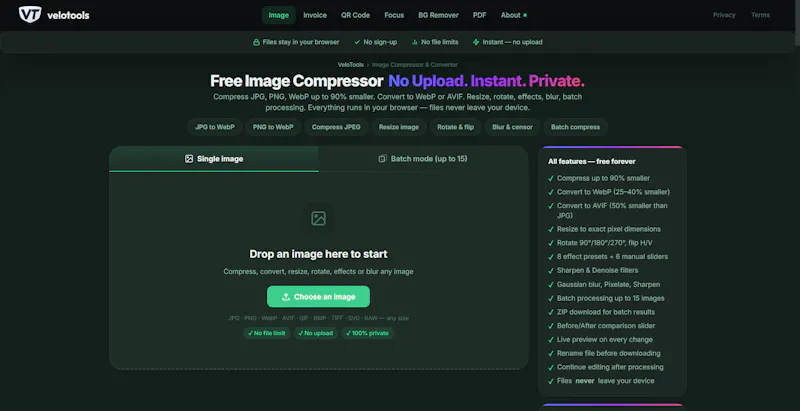Click the image icon in Single image tab
Viewport: 800px width, 411px height.
(x=189, y=159)
